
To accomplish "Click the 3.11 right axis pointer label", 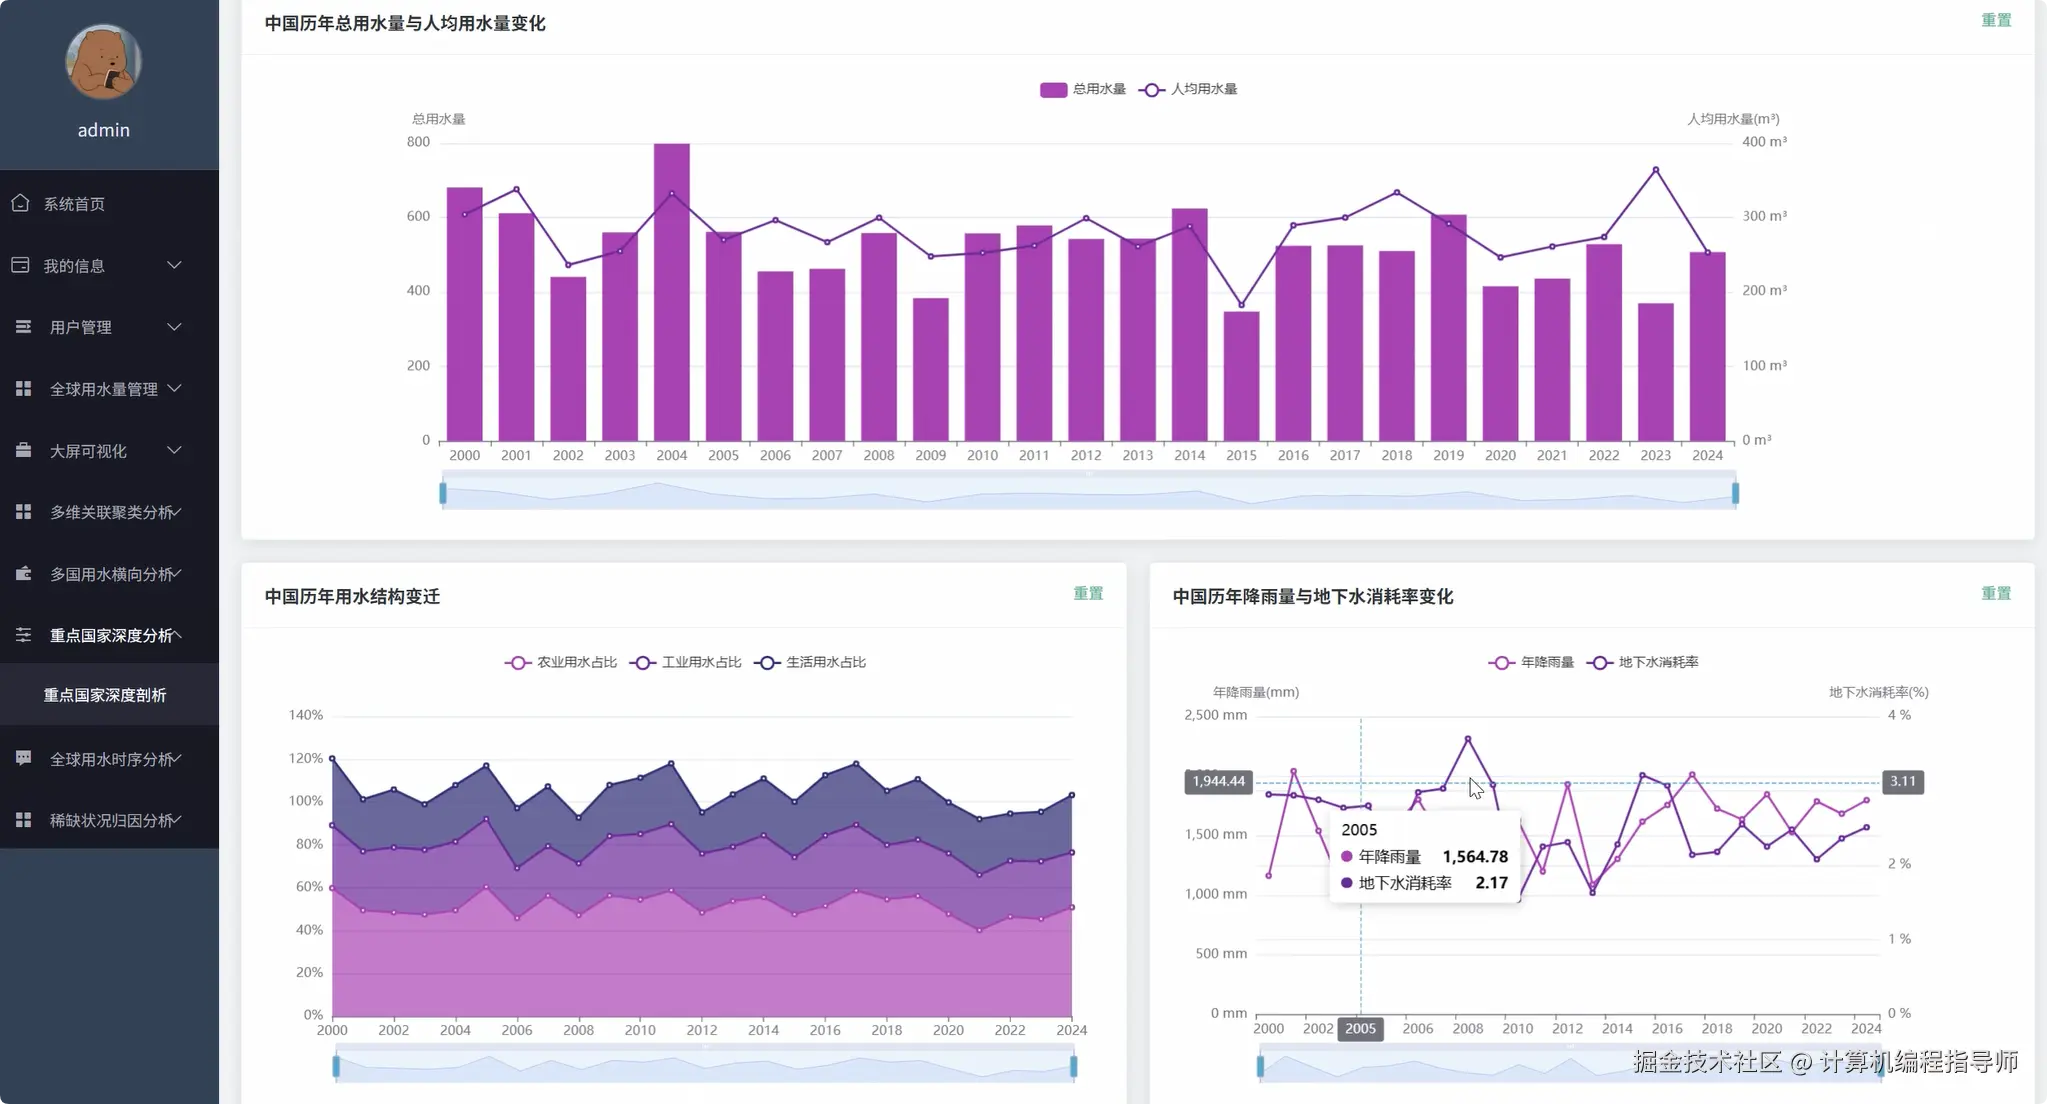I will tap(1903, 781).
